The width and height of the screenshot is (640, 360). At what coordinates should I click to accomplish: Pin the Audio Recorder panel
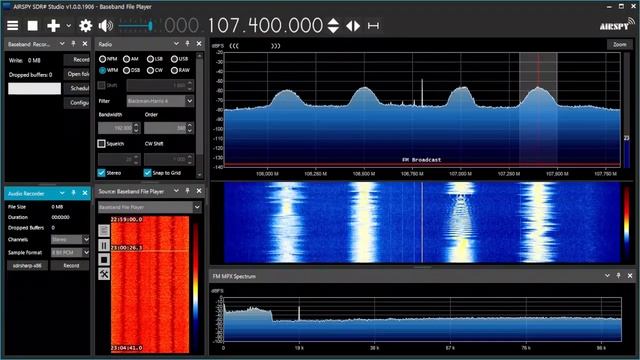(73, 193)
